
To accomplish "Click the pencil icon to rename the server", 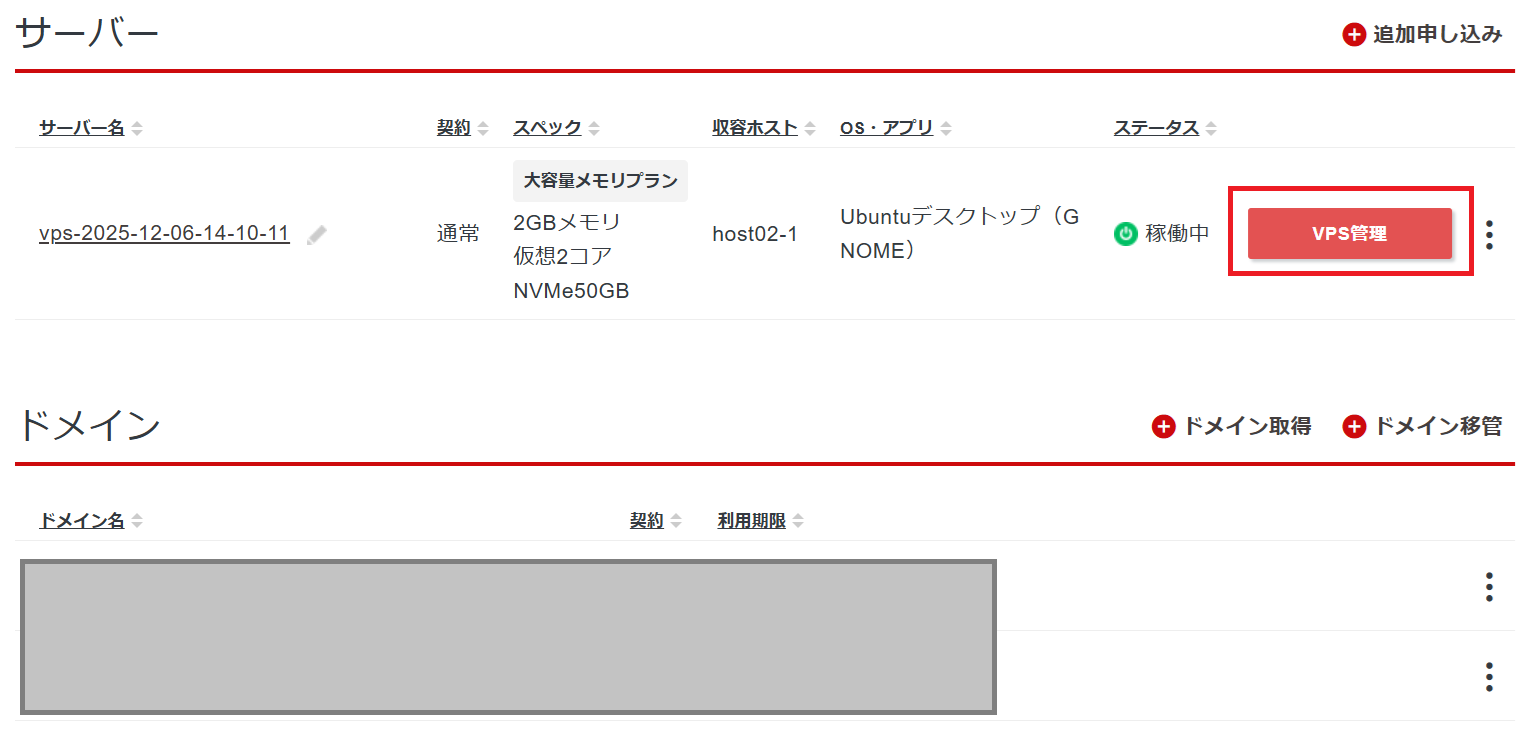I will [317, 235].
